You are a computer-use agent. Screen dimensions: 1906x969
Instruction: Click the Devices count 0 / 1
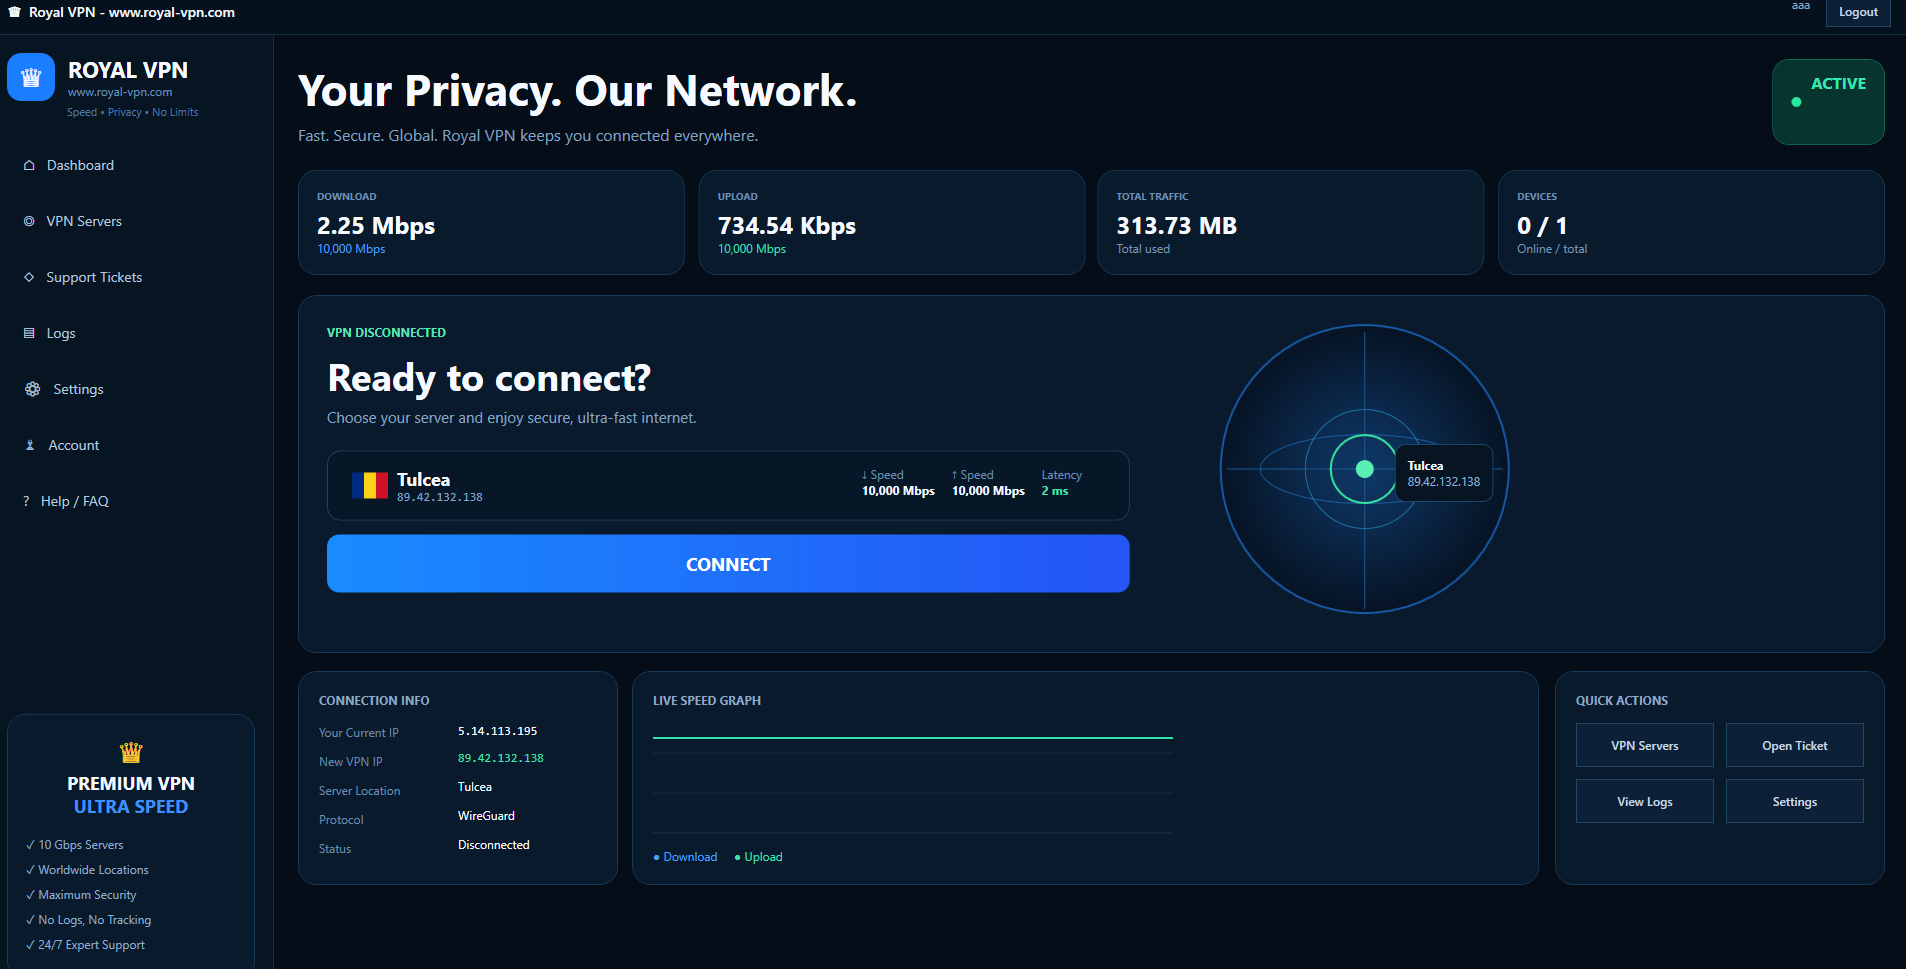click(1542, 226)
